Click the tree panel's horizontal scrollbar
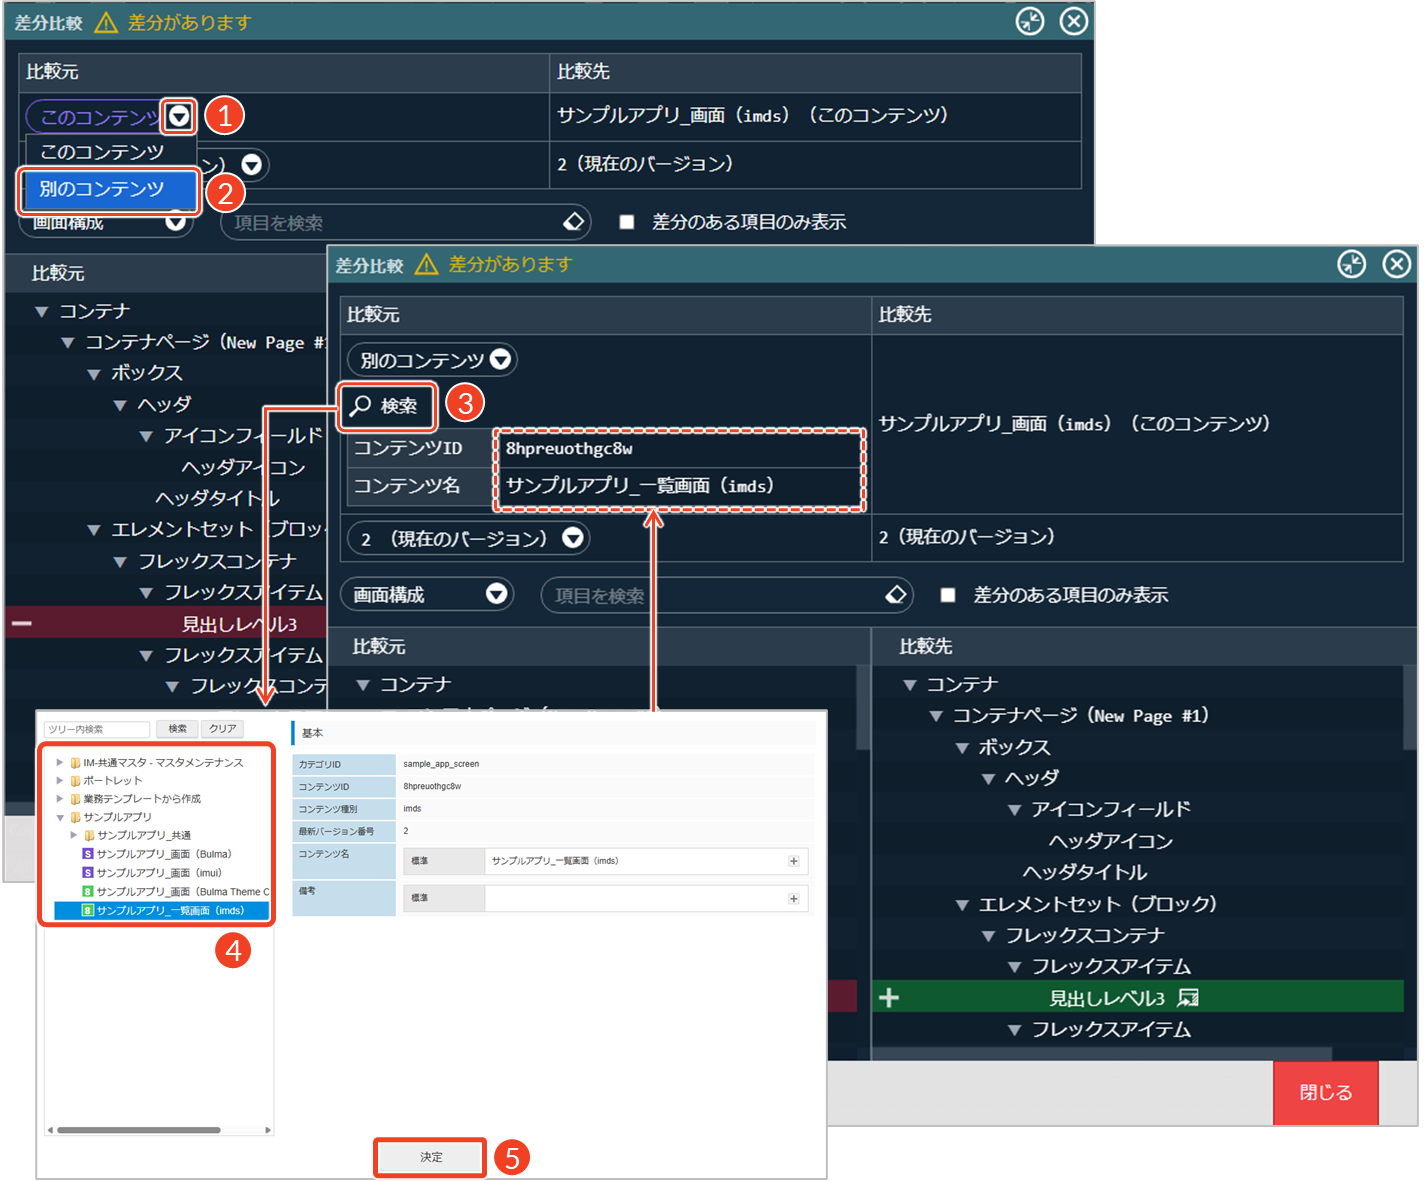Screen dimensions: 1425x1181 138,1130
